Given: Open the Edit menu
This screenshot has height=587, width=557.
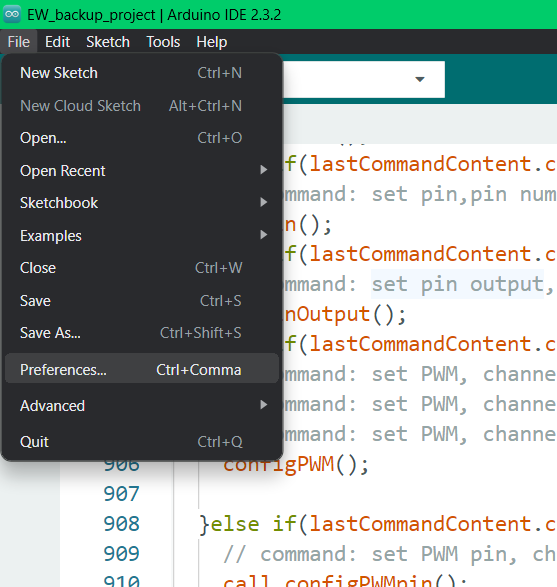Looking at the screenshot, I should click(x=57, y=42).
